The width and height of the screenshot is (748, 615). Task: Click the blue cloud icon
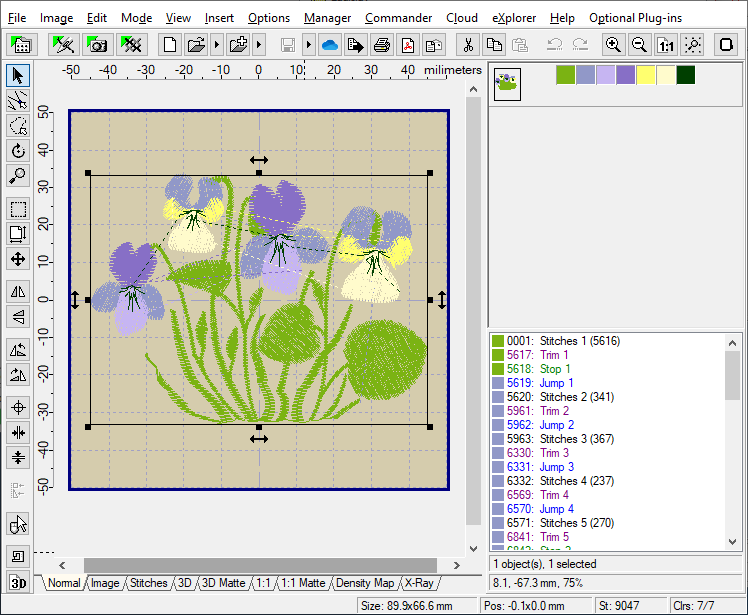(330, 45)
